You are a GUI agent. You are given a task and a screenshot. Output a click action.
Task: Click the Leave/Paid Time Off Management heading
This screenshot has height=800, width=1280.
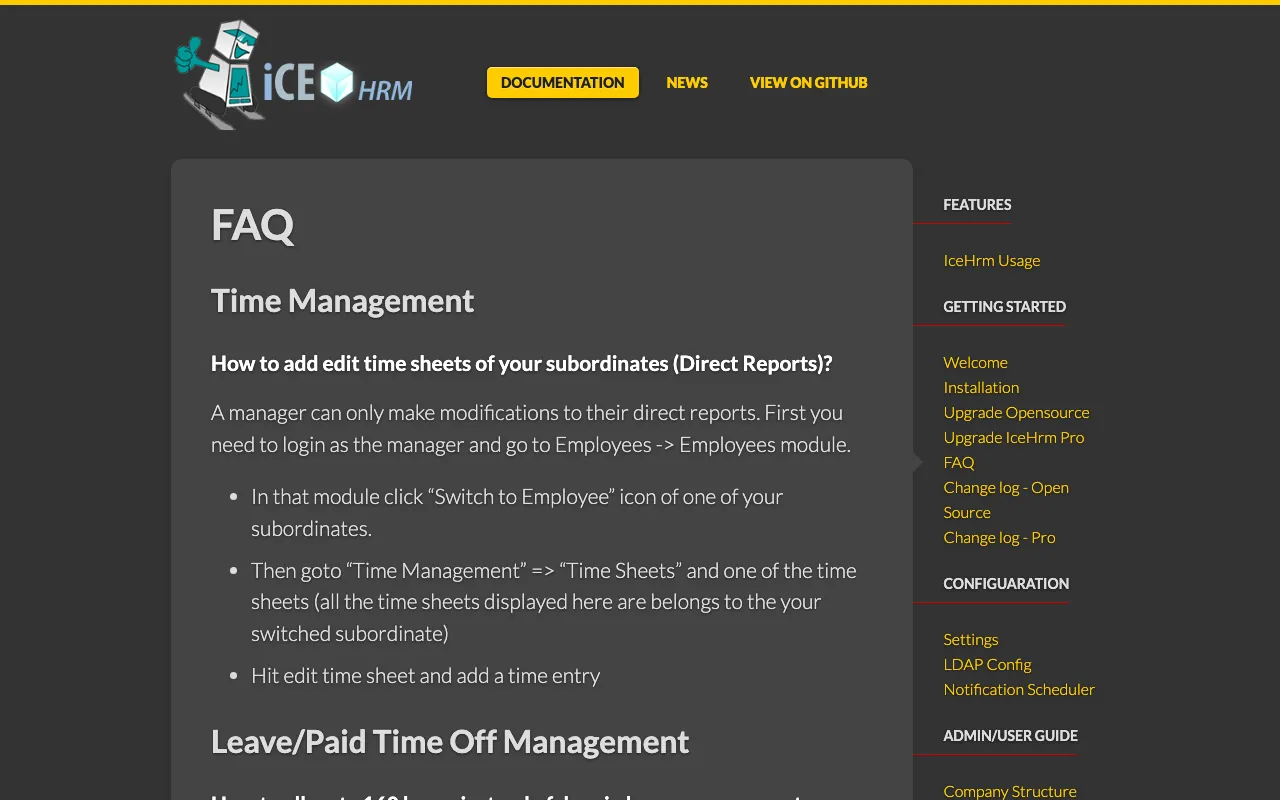pos(450,742)
